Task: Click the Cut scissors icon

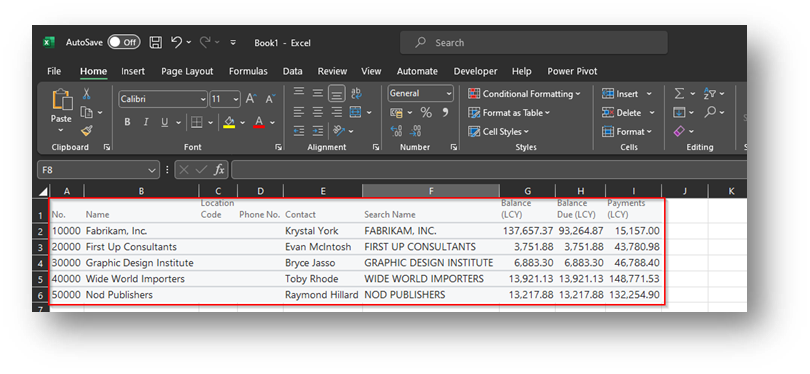Action: pos(86,94)
